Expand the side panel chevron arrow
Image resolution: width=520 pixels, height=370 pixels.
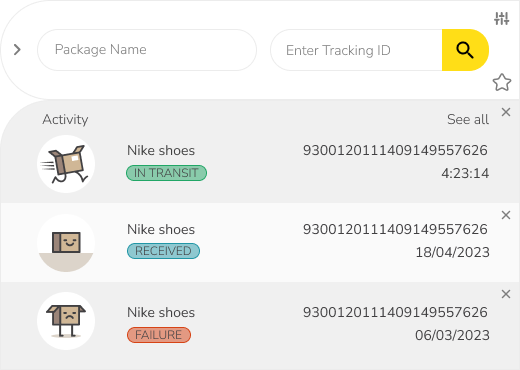[x=17, y=50]
